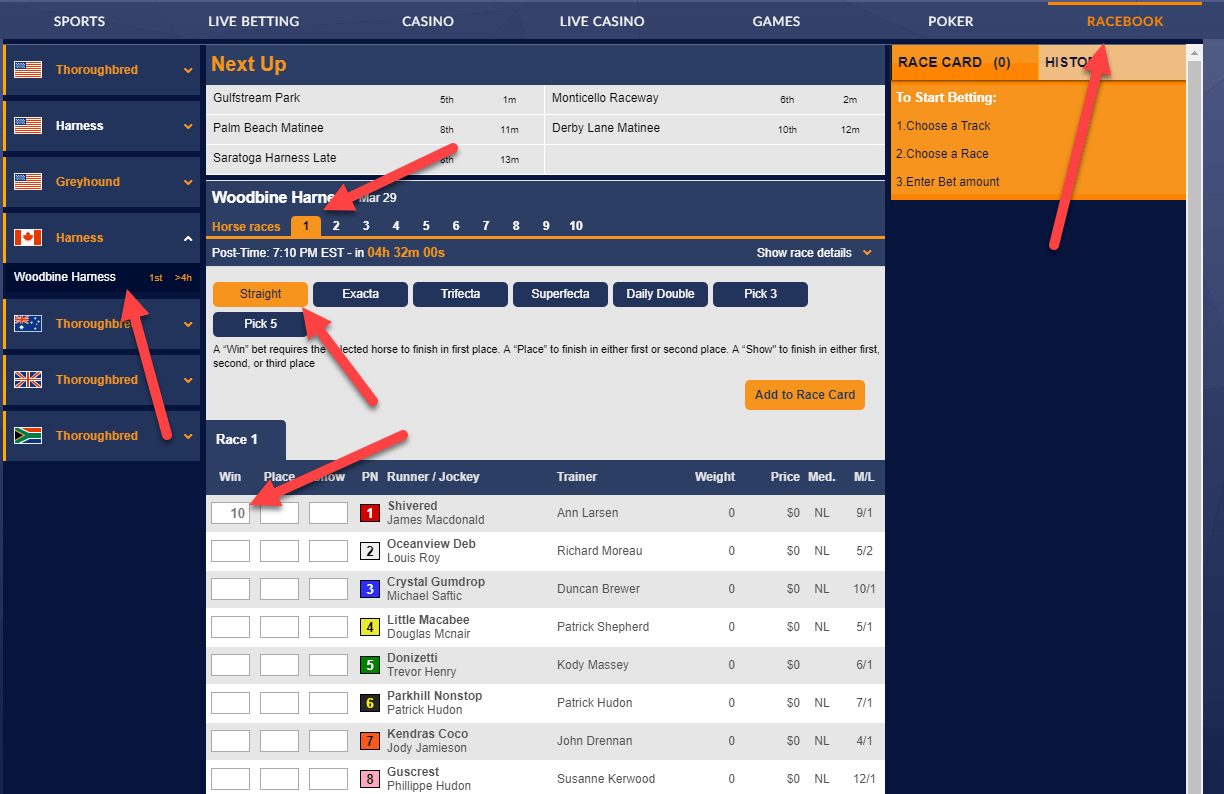1224x794 pixels.
Task: Show race details dropdown
Action: click(x=814, y=253)
